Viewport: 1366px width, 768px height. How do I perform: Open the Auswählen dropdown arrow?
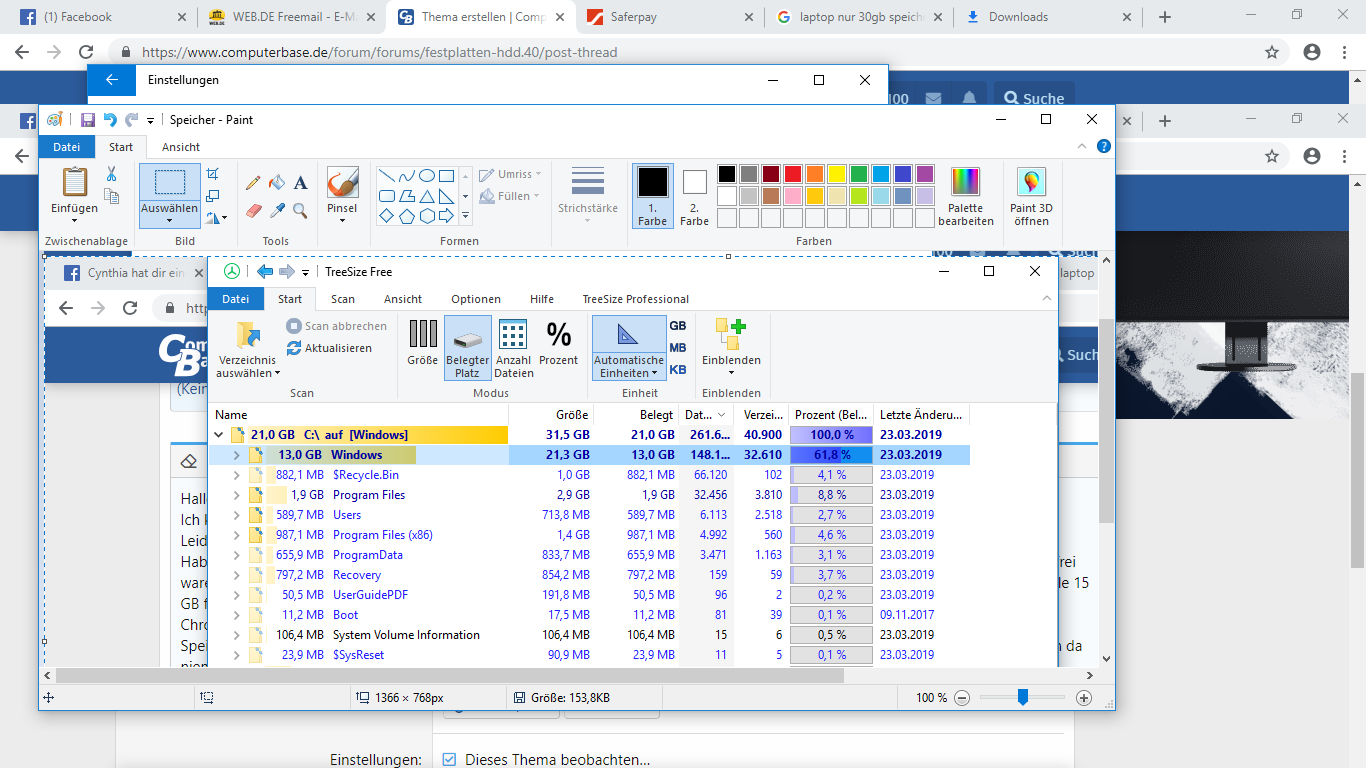(169, 221)
